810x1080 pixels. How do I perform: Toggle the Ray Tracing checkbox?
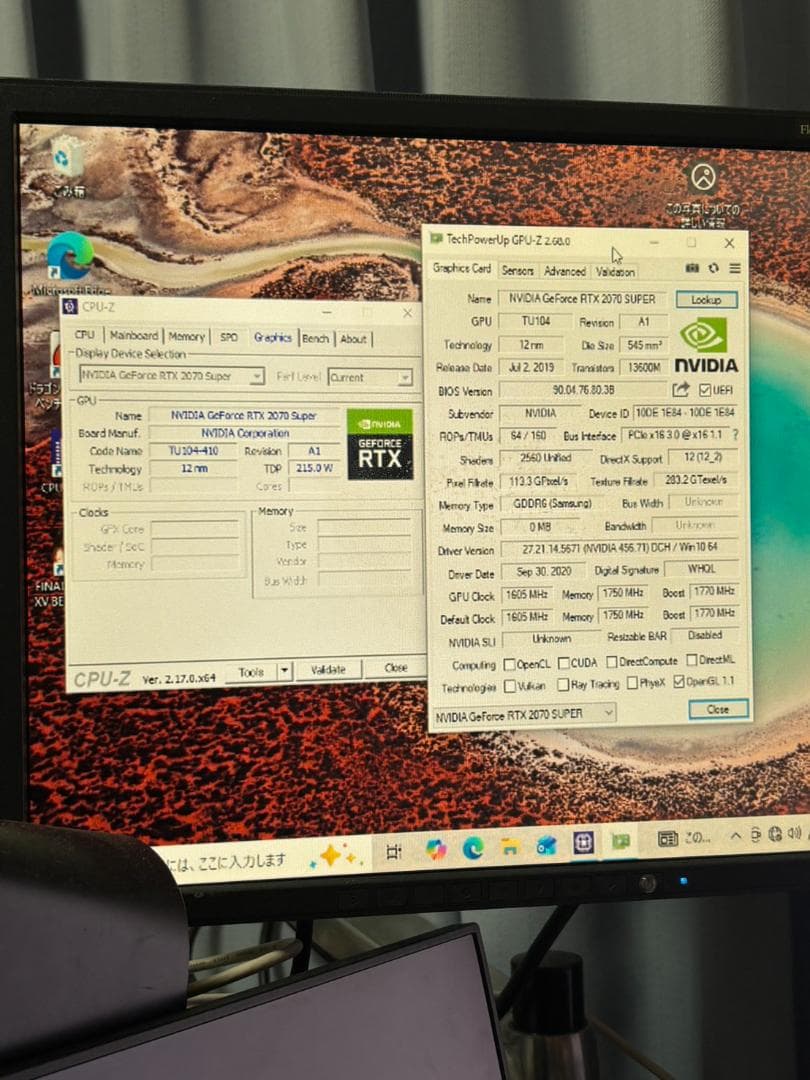[x=563, y=685]
